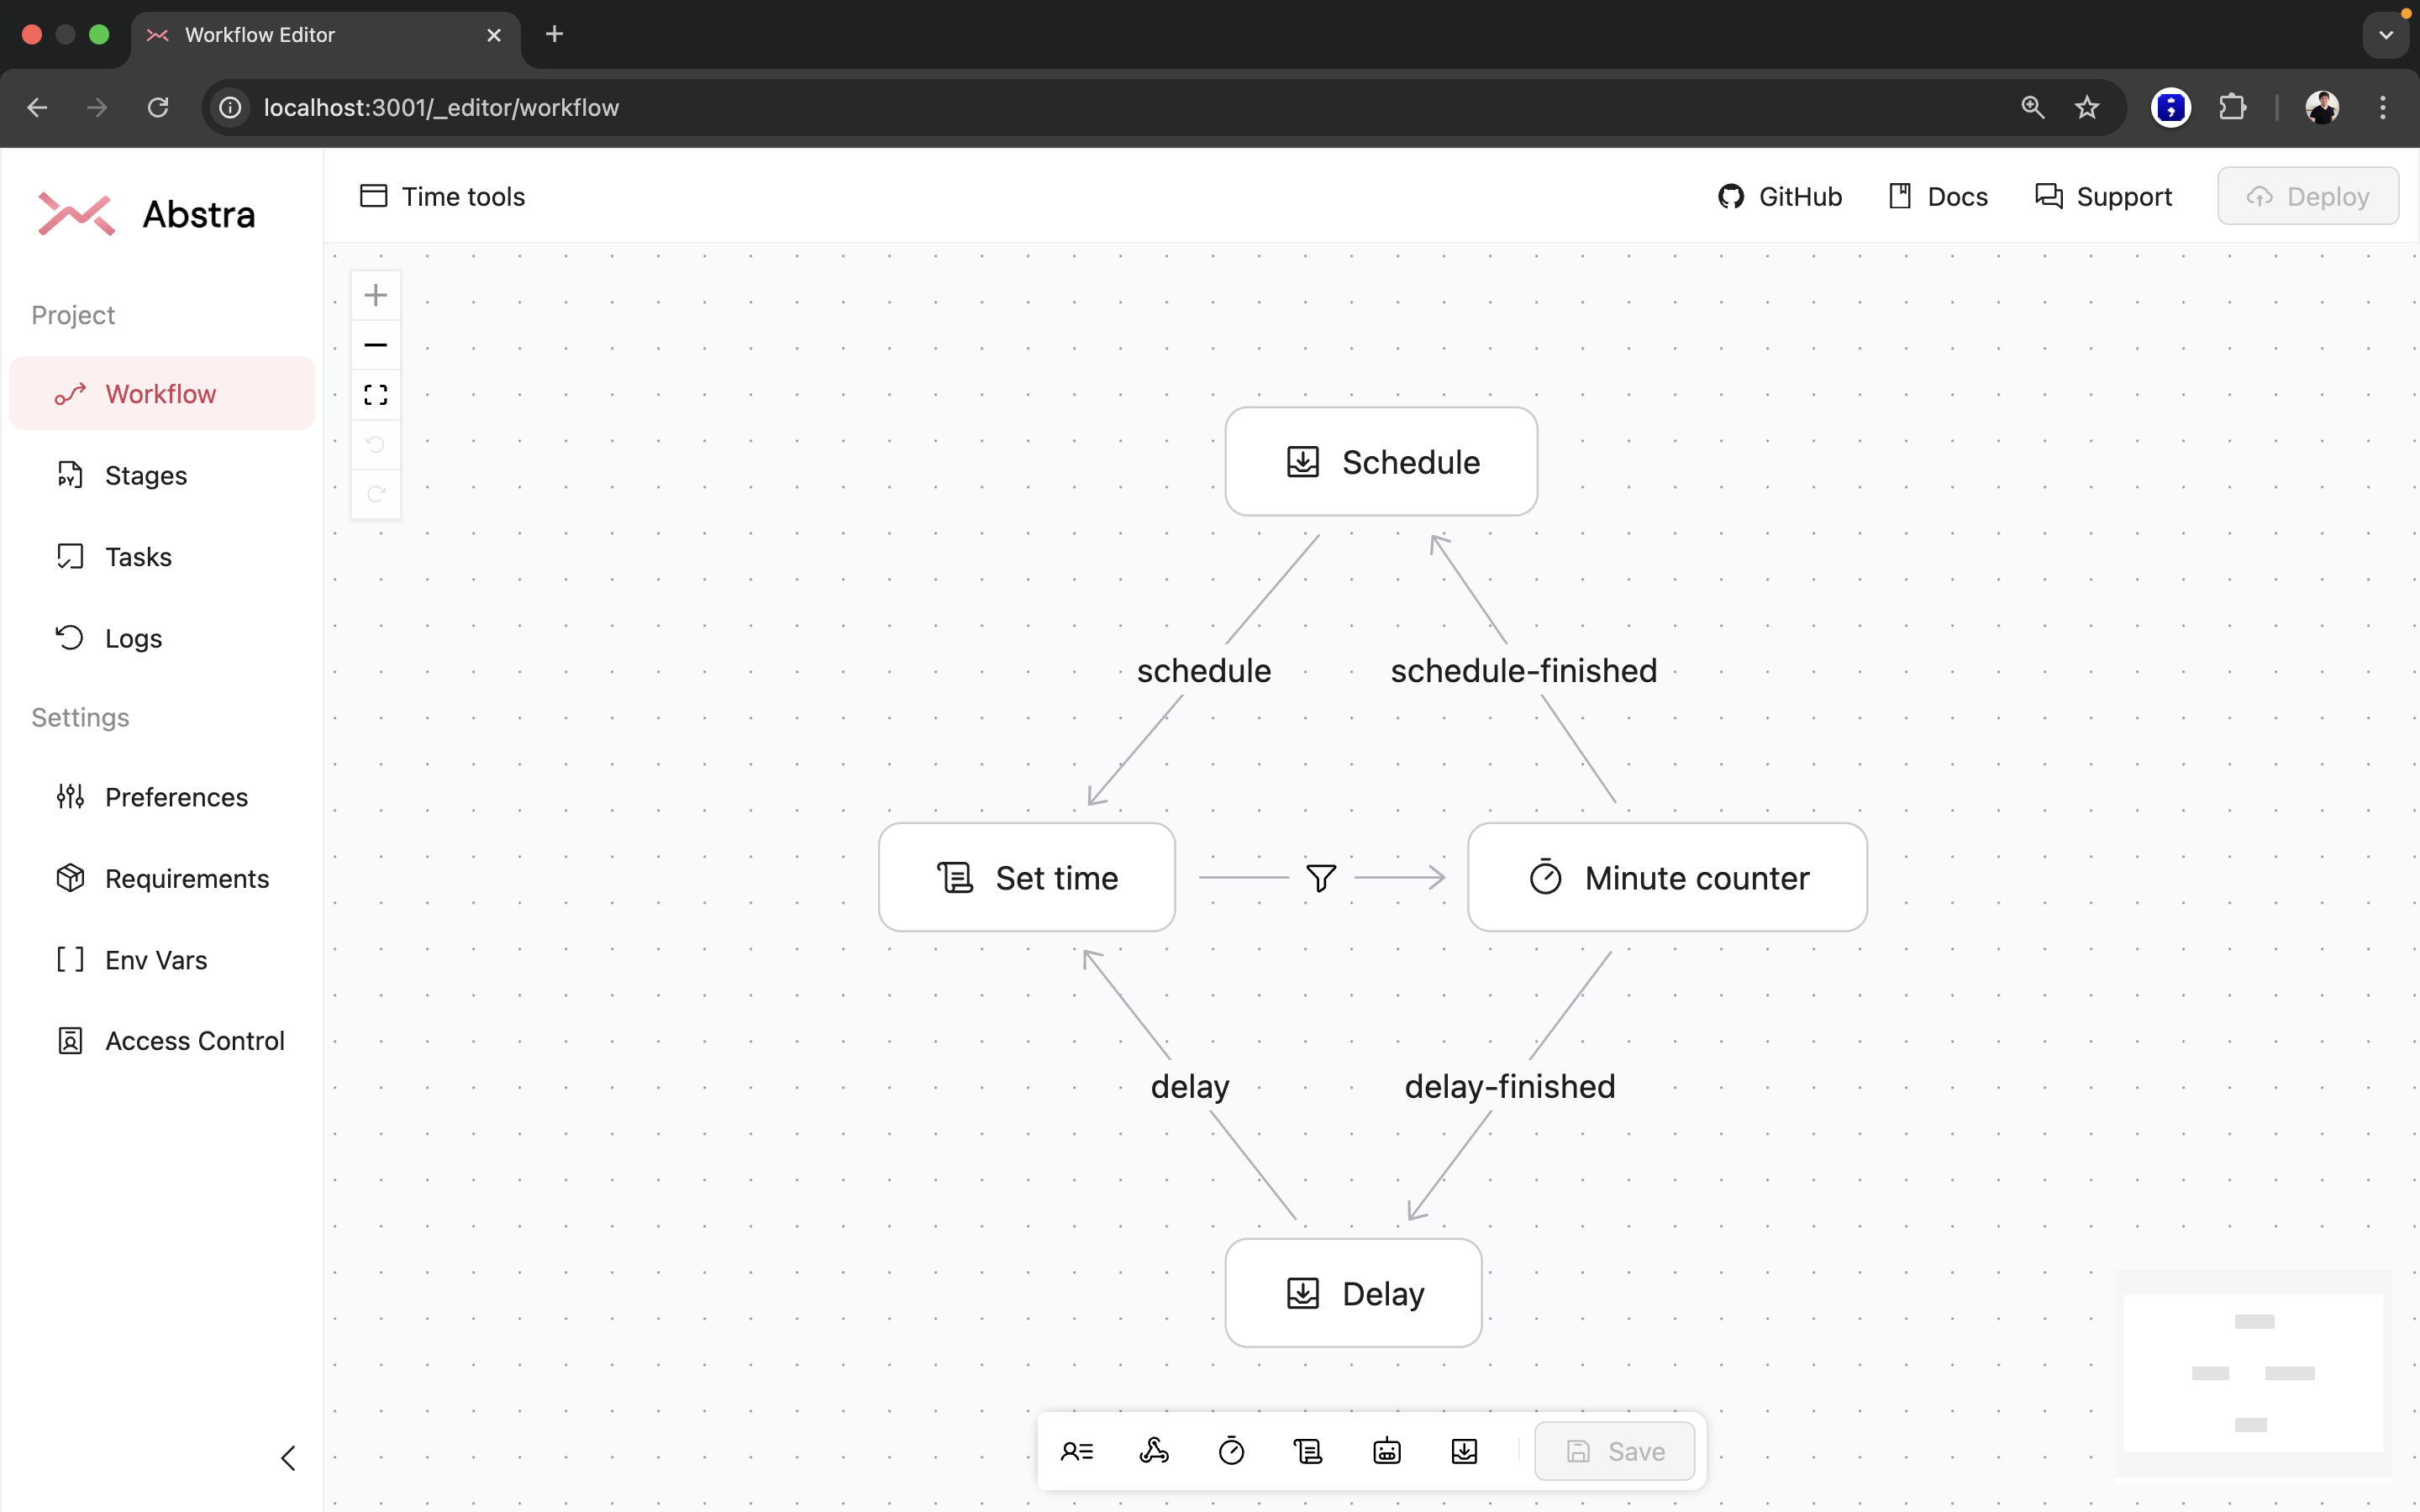Click the Minute counter node icon
The width and height of the screenshot is (2420, 1512).
1544,878
